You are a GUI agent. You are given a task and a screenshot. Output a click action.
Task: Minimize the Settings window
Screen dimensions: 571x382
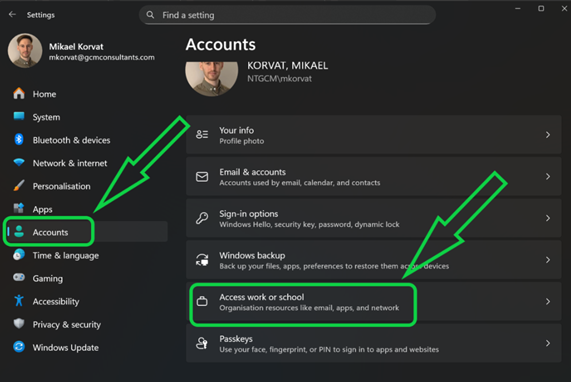pos(517,8)
